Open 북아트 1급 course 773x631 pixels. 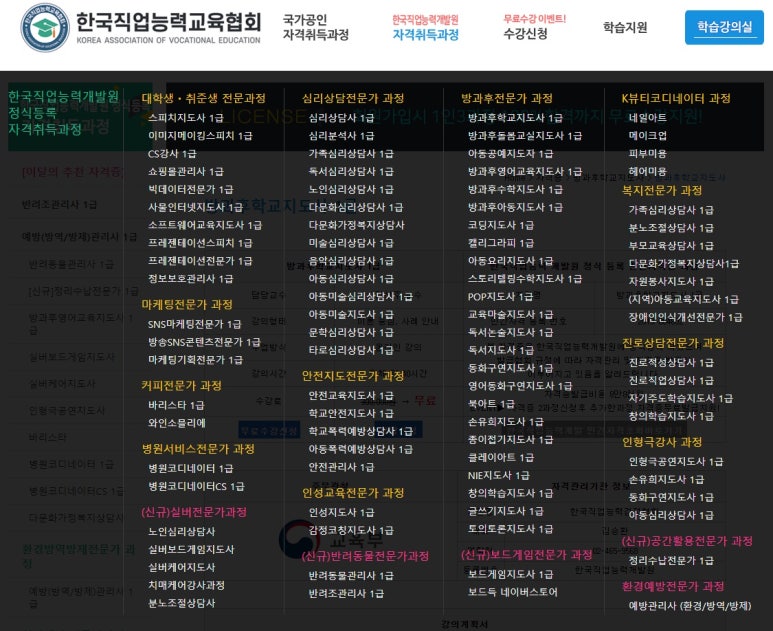point(491,403)
